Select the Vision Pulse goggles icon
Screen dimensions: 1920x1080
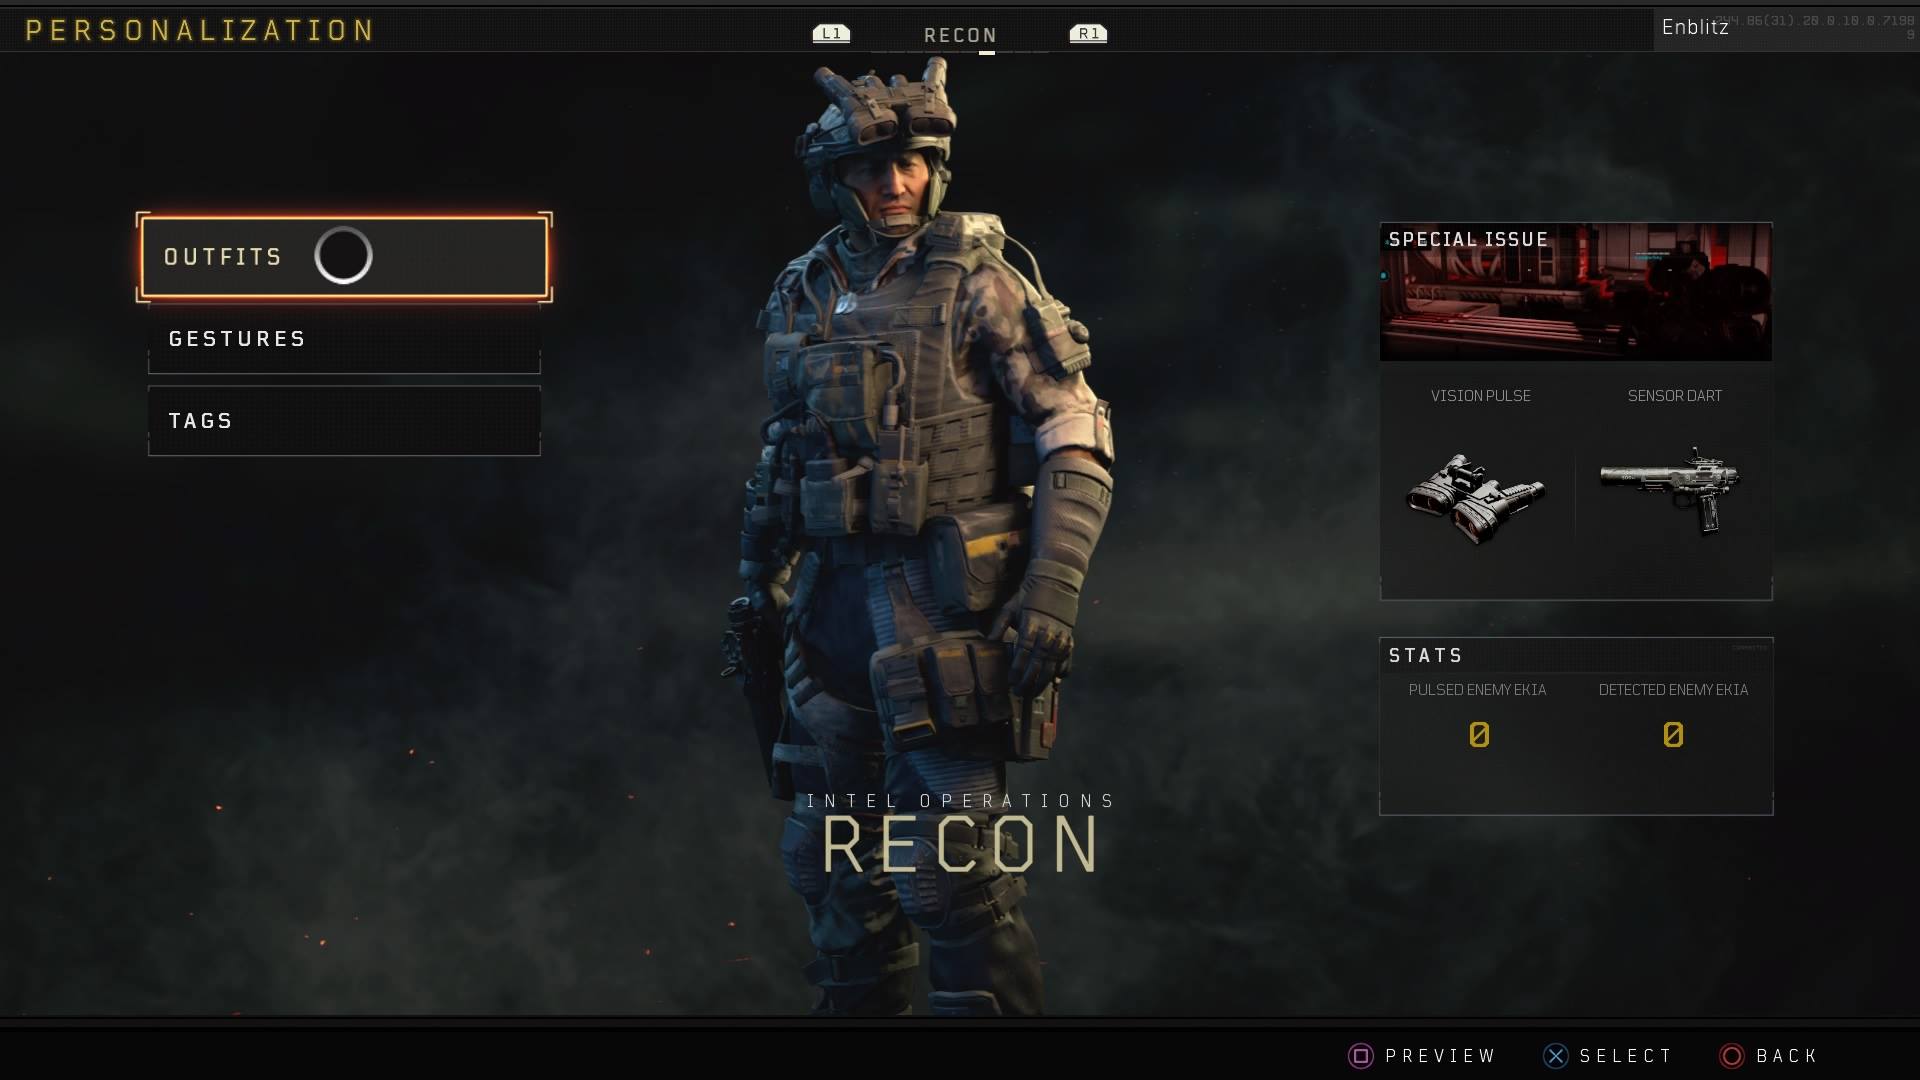point(1476,497)
